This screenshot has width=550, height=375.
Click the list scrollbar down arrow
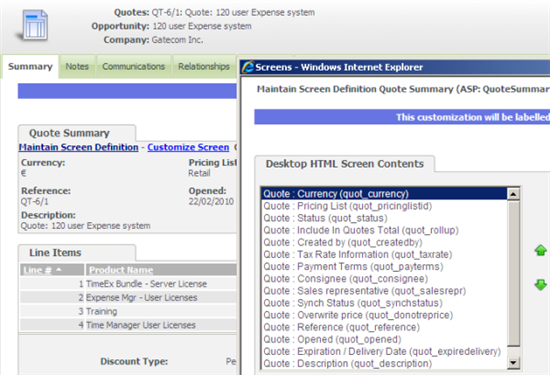513,362
